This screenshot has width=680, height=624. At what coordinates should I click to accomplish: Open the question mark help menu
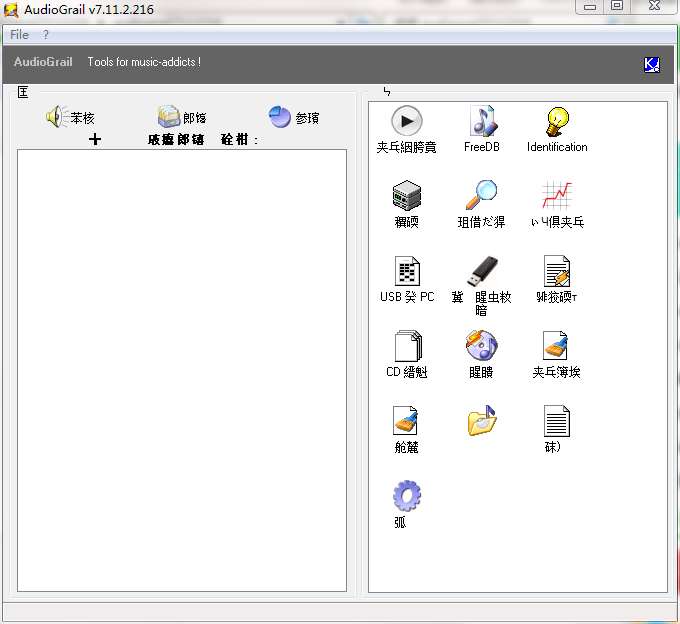click(45, 34)
